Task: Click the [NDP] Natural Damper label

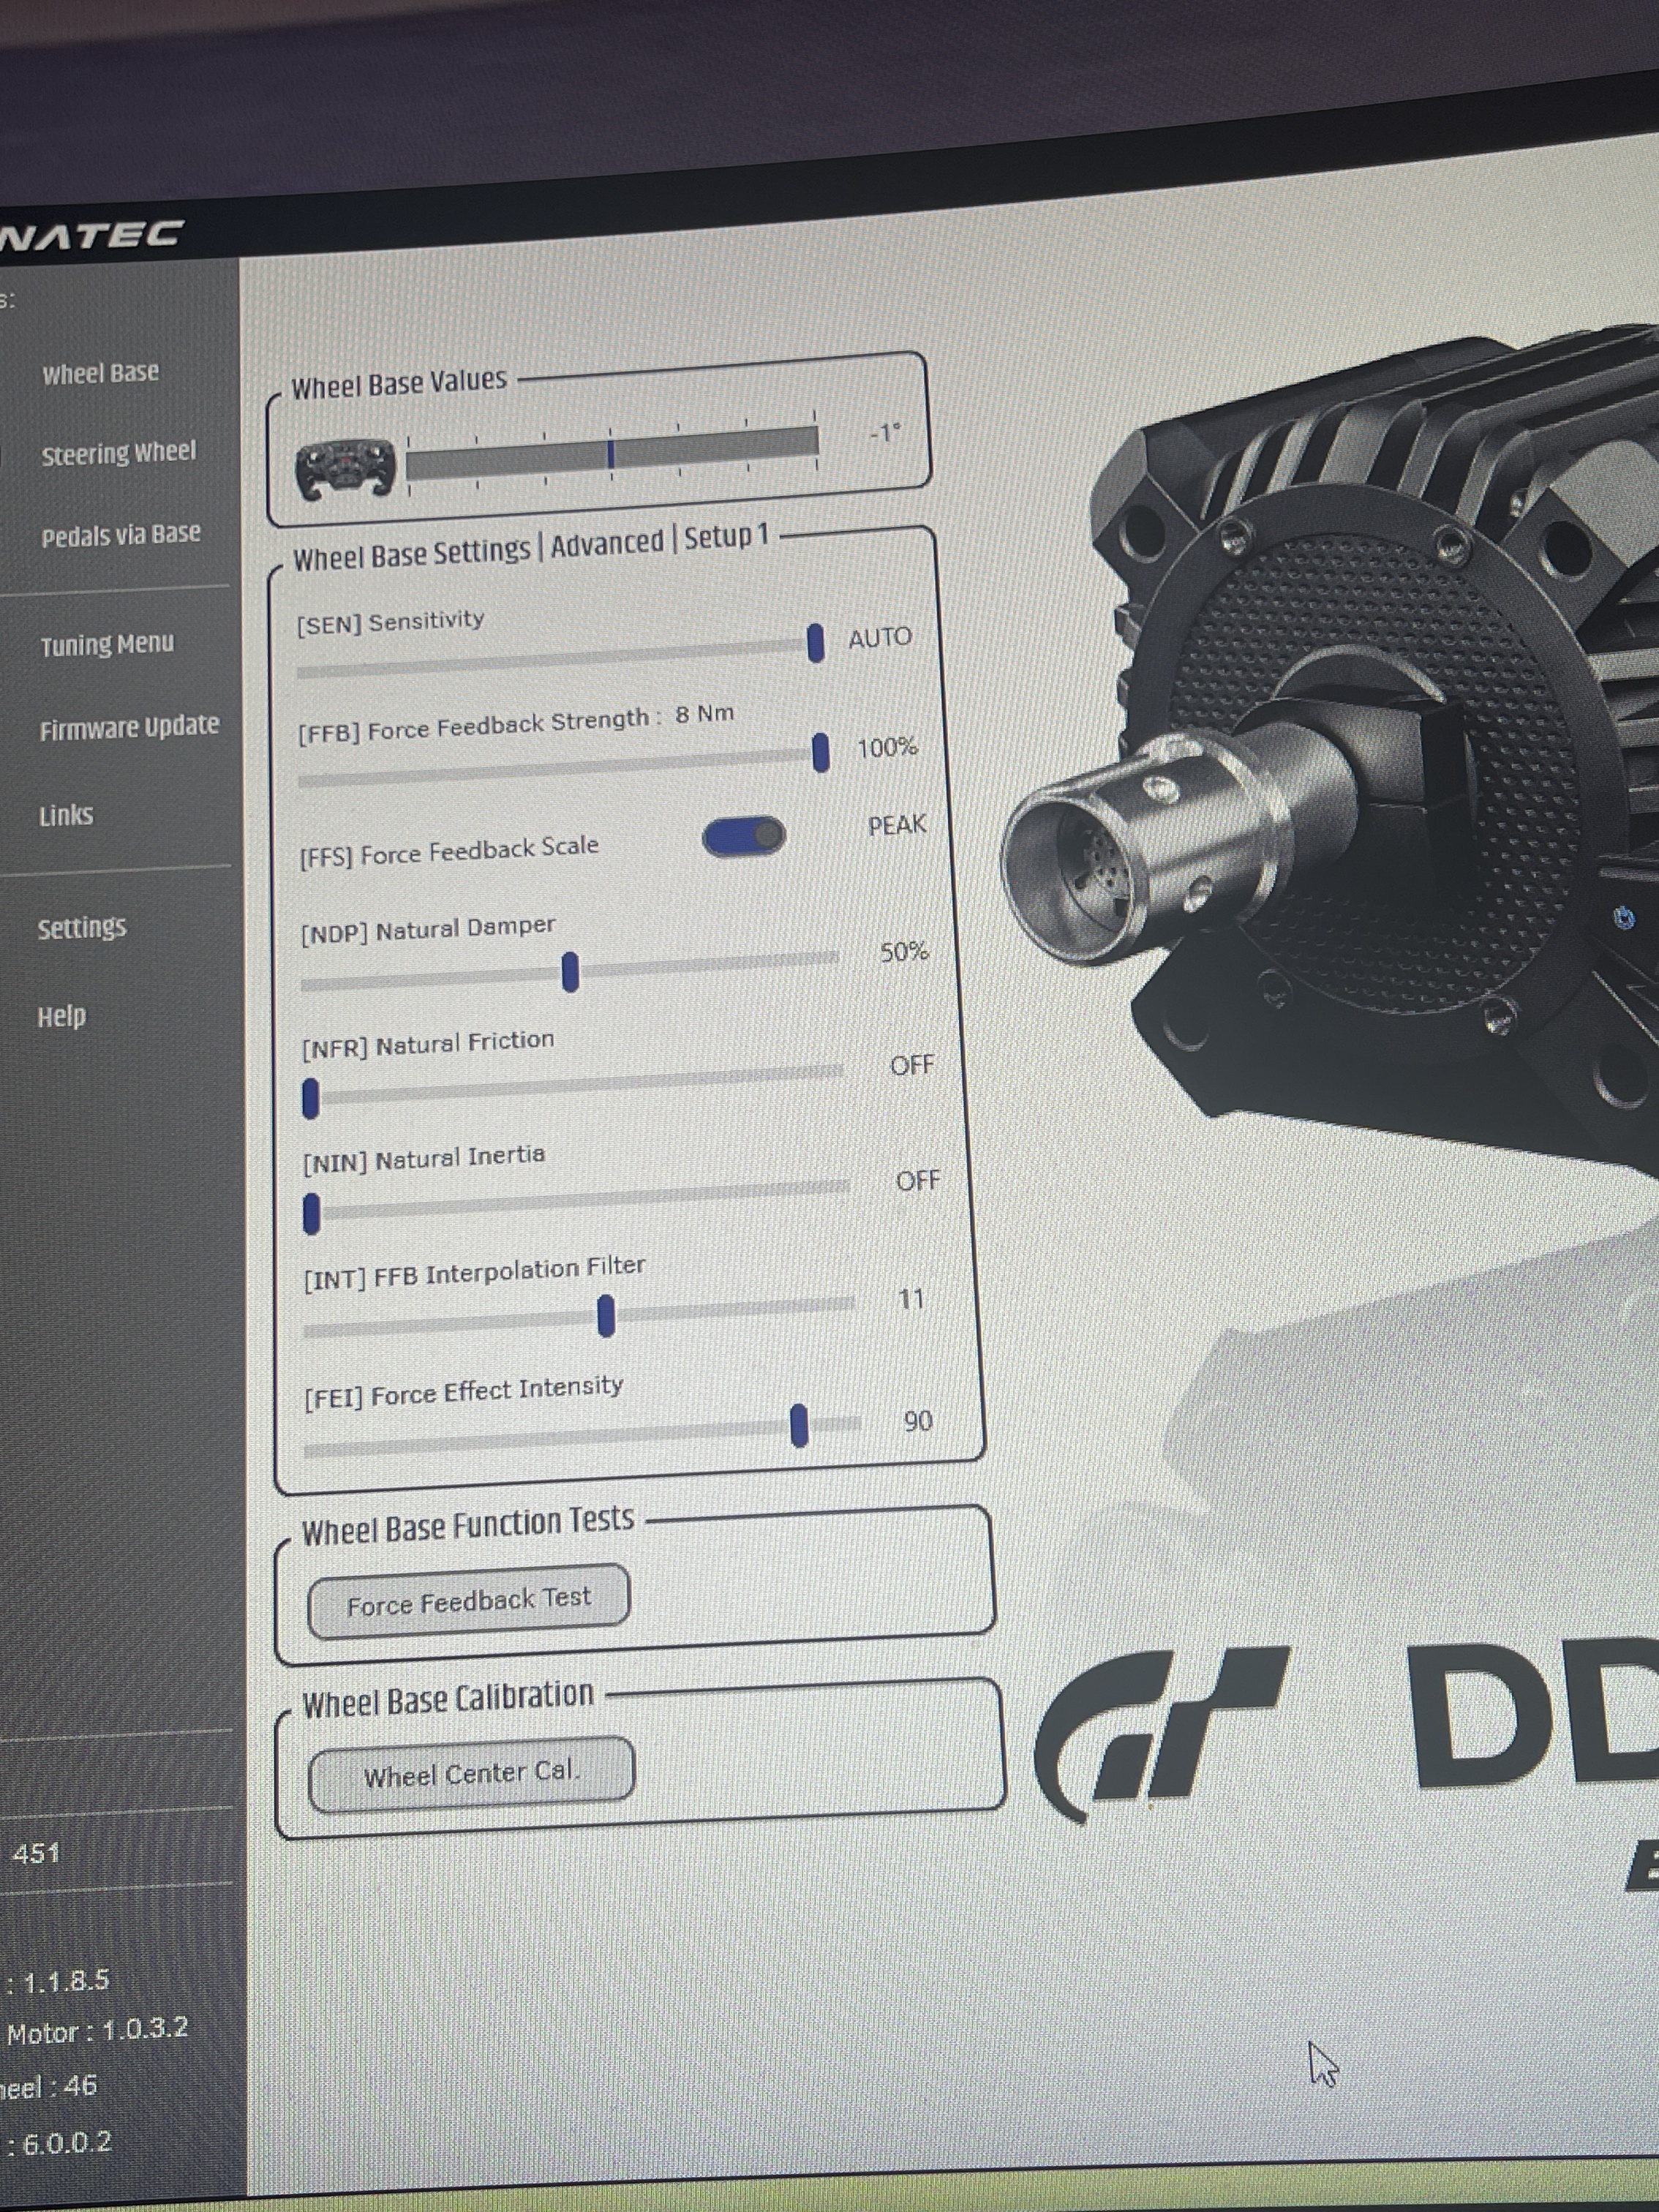Action: 428,930
